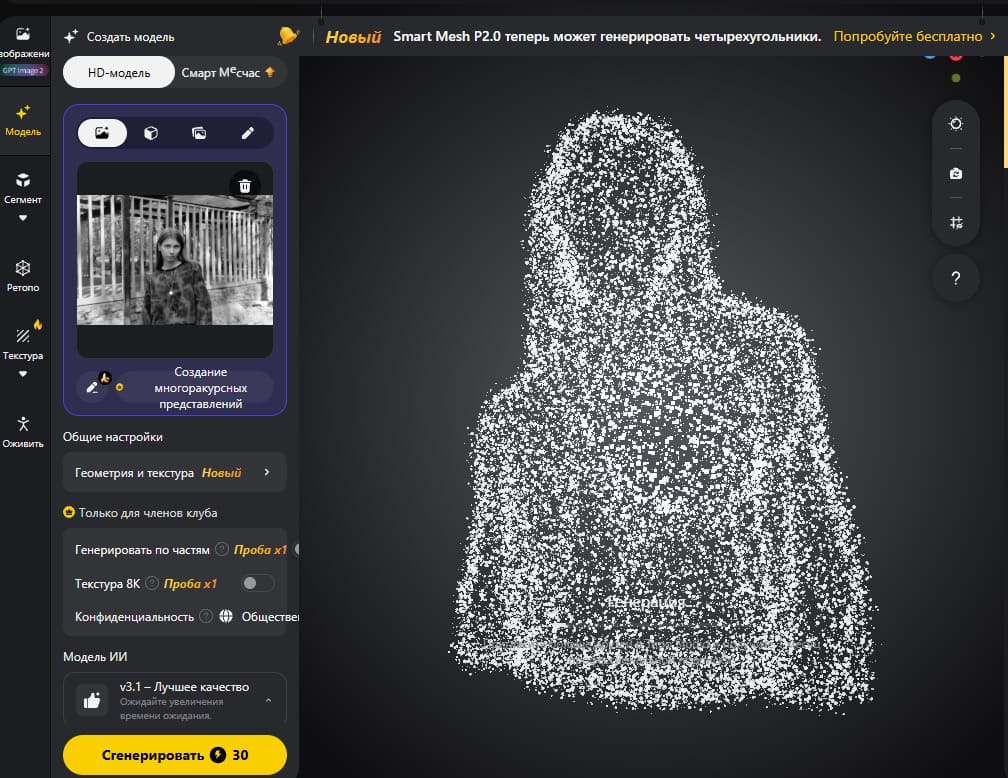
Task: Select the pencil text-prompt input mode
Action: (x=248, y=133)
